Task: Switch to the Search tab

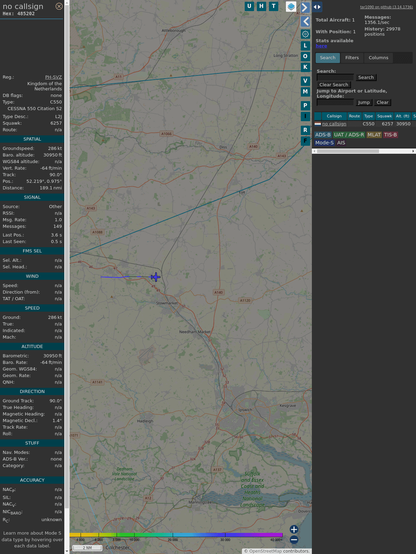Action: [x=328, y=58]
